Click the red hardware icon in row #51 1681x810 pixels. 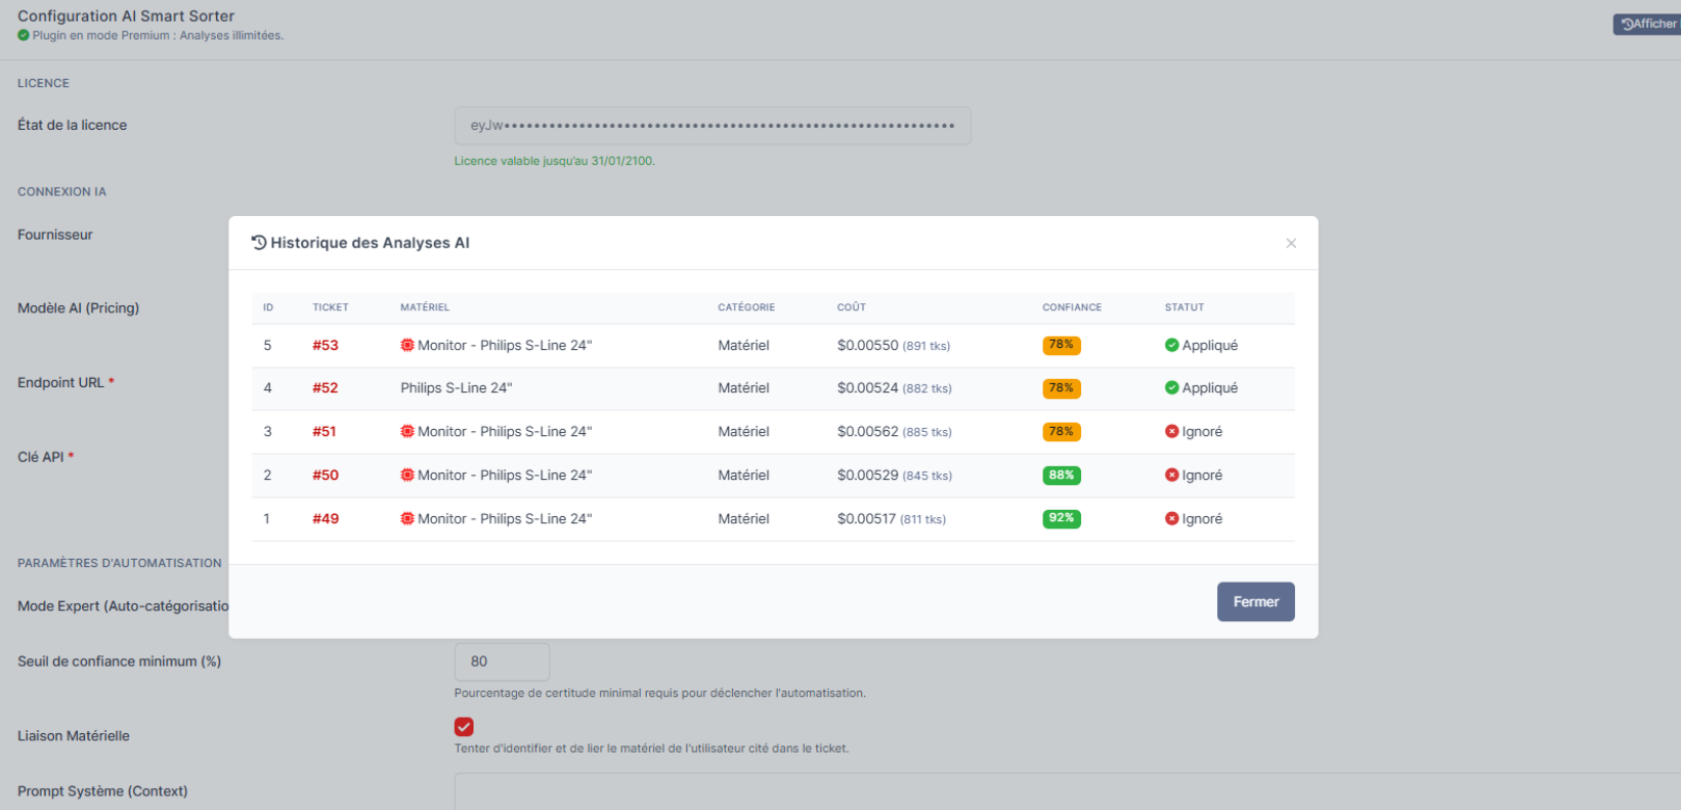(407, 432)
